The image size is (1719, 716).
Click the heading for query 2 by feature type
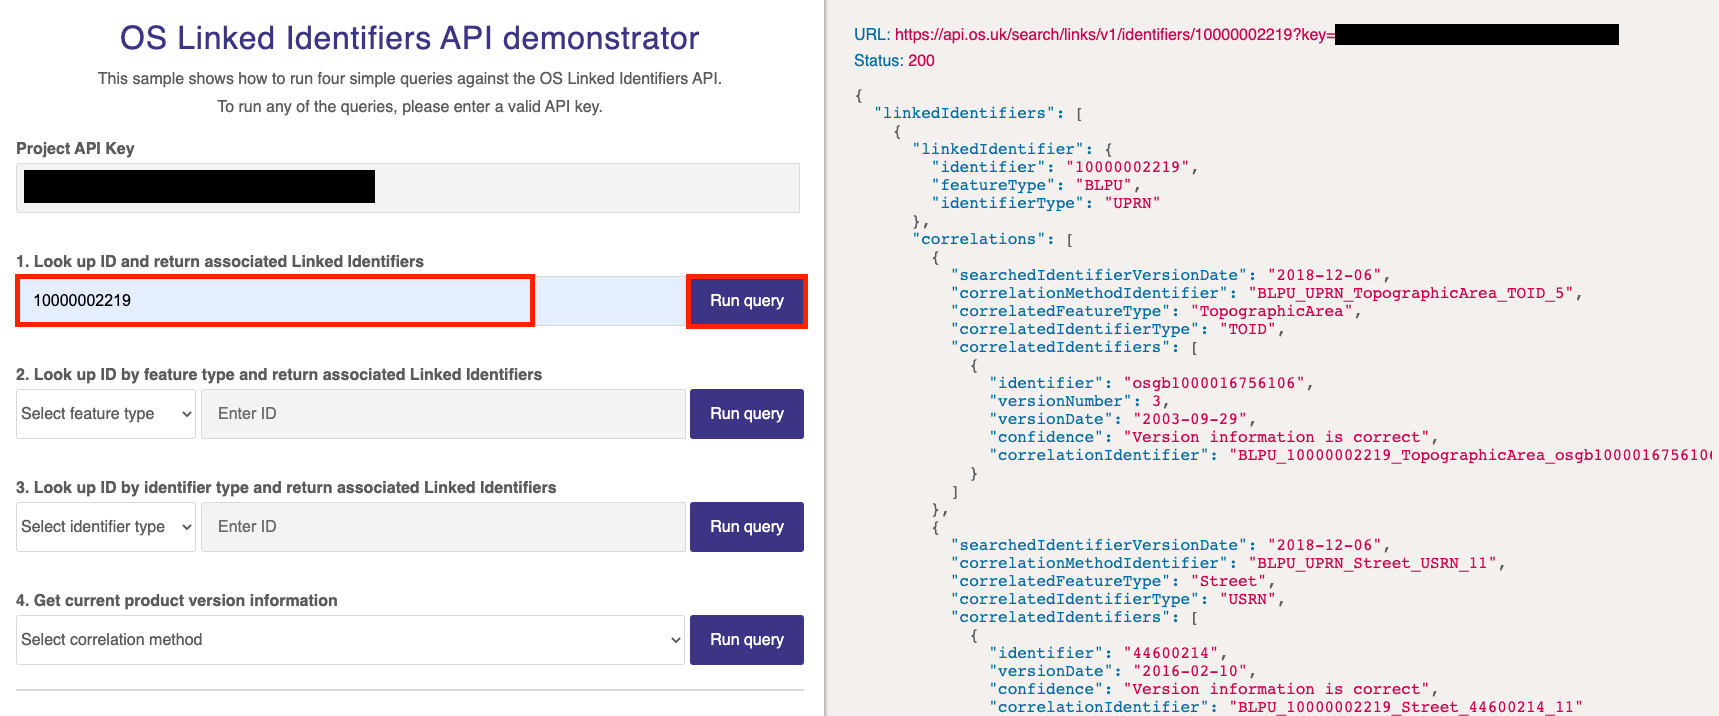click(x=279, y=374)
